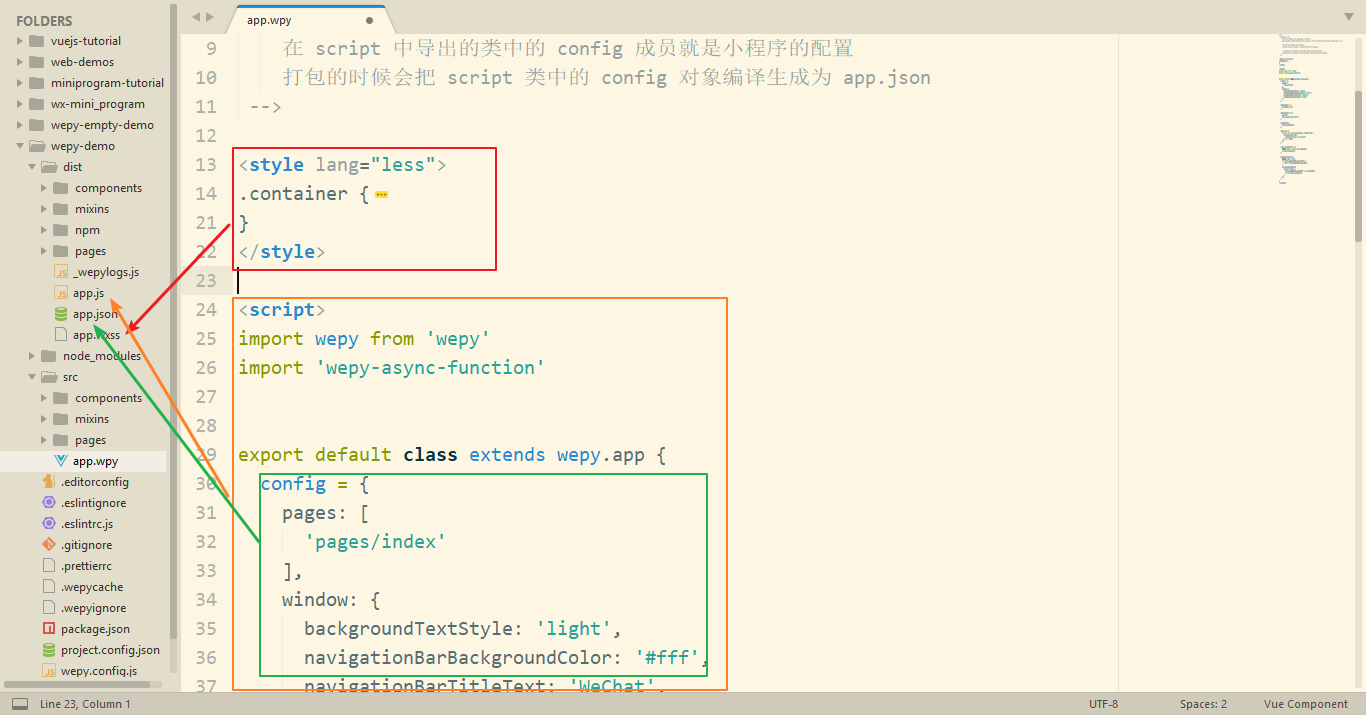
Task: Collapse the wepy-demo folder
Action: [x=20, y=146]
